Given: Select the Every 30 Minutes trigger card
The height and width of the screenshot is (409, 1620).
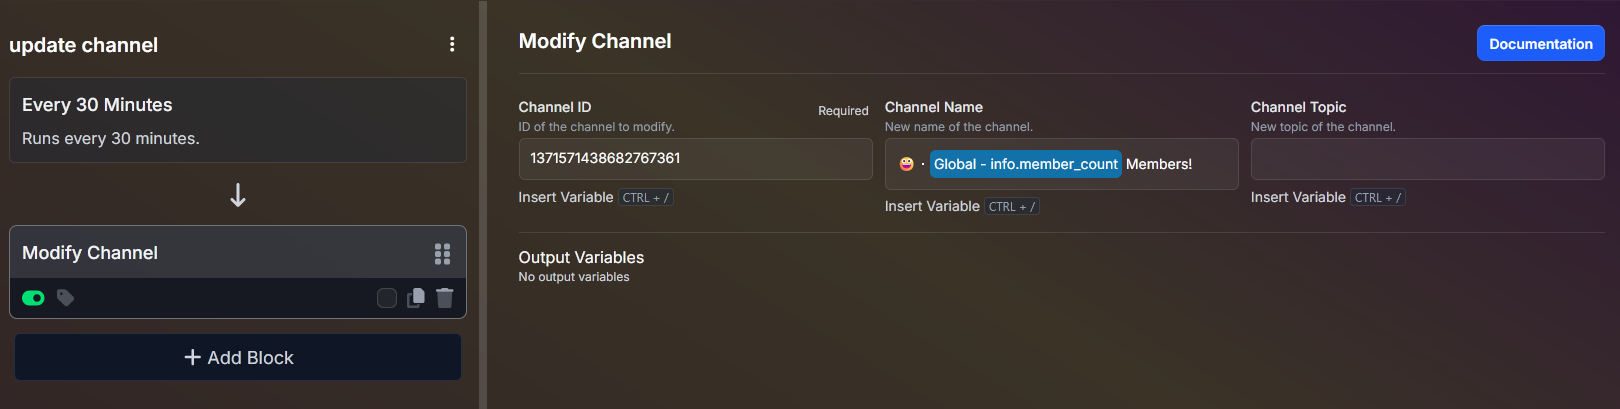Looking at the screenshot, I should [238, 120].
